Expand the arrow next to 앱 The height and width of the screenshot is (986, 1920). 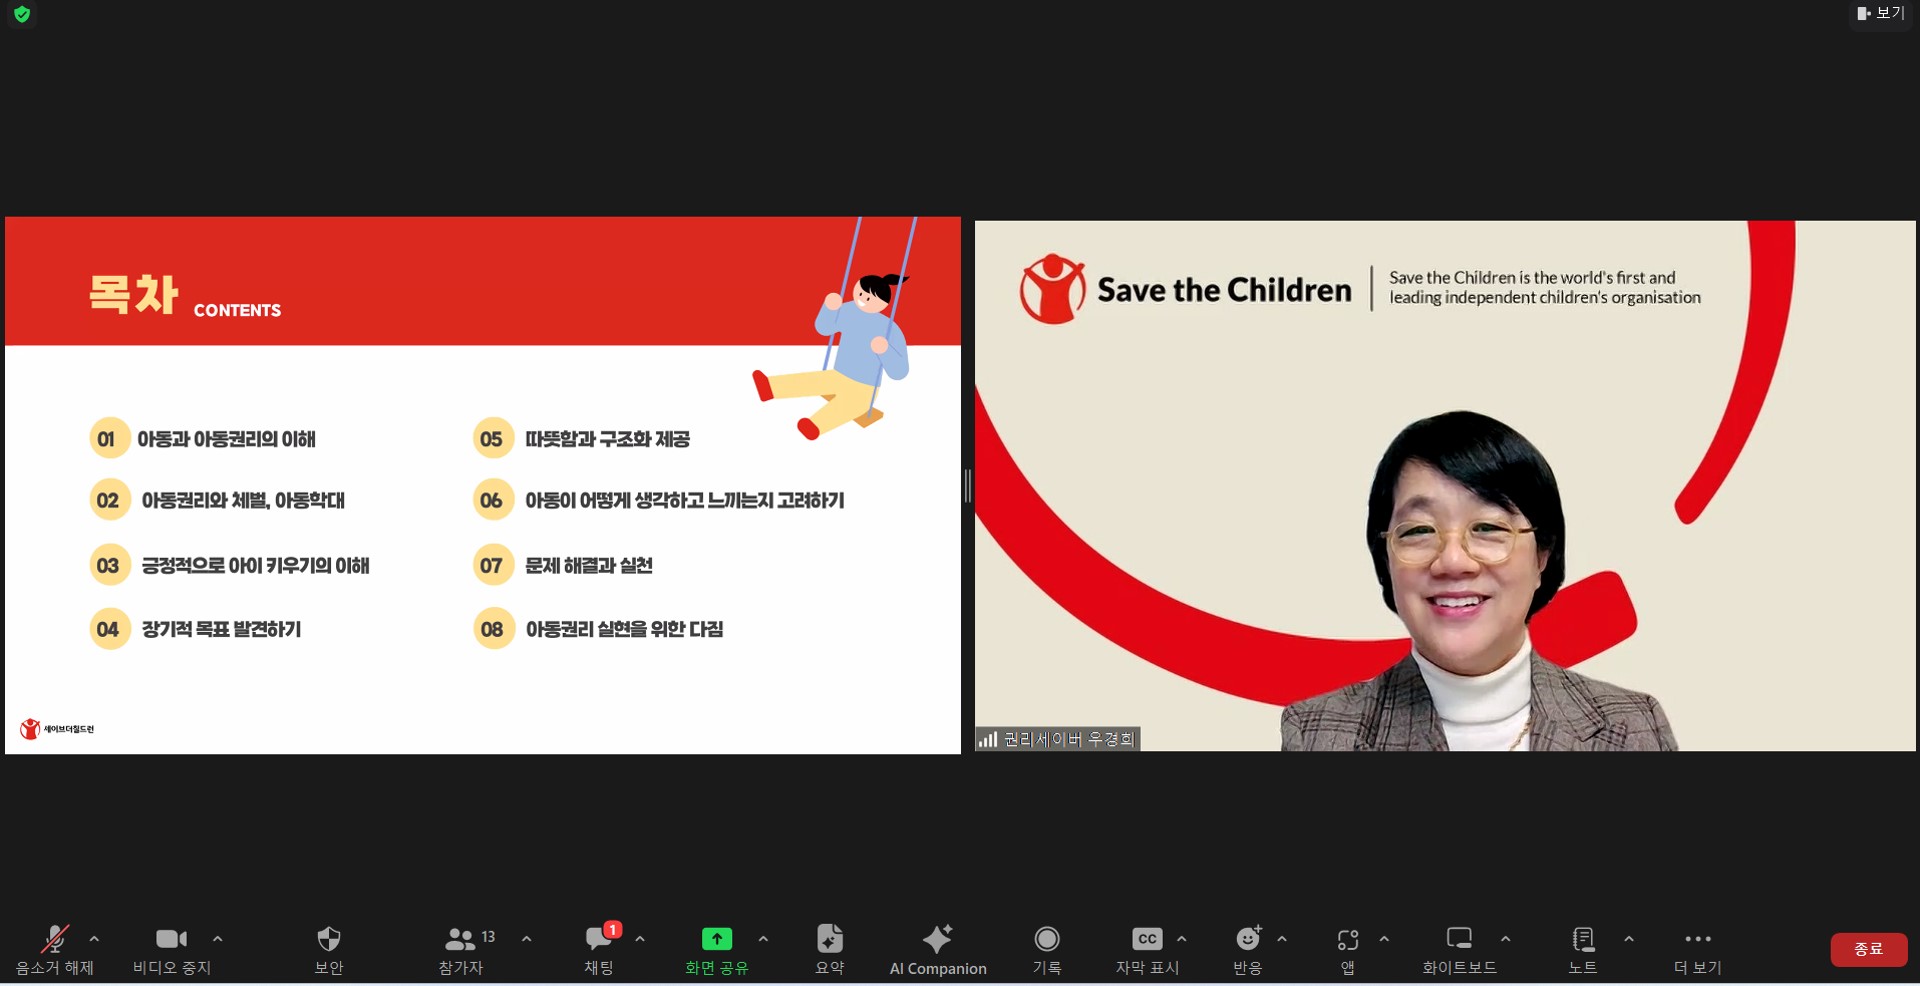coord(1384,939)
